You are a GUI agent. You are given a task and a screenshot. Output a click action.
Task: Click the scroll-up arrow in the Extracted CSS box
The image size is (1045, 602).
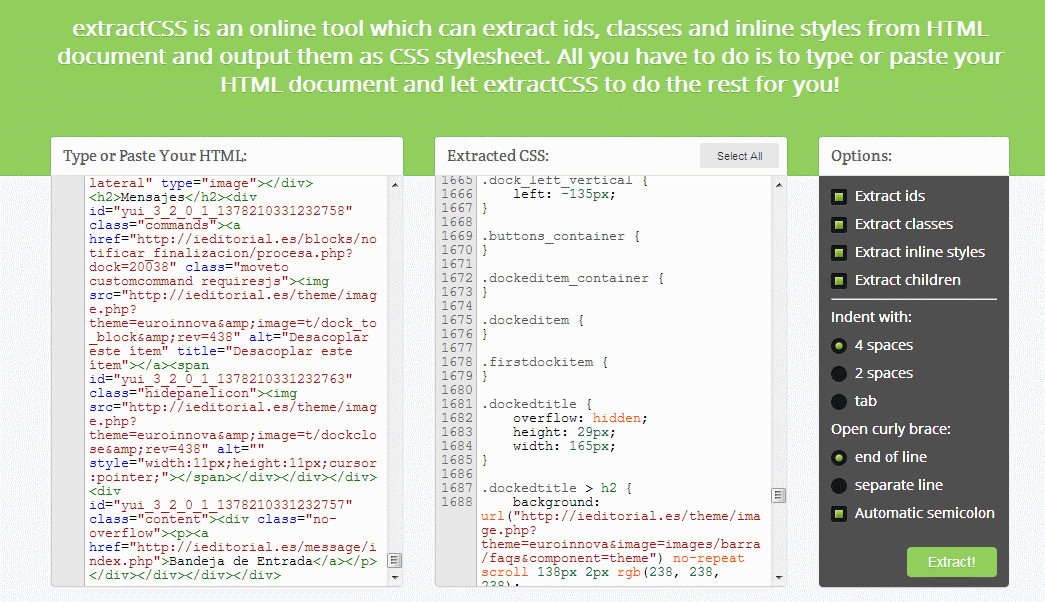[x=778, y=185]
